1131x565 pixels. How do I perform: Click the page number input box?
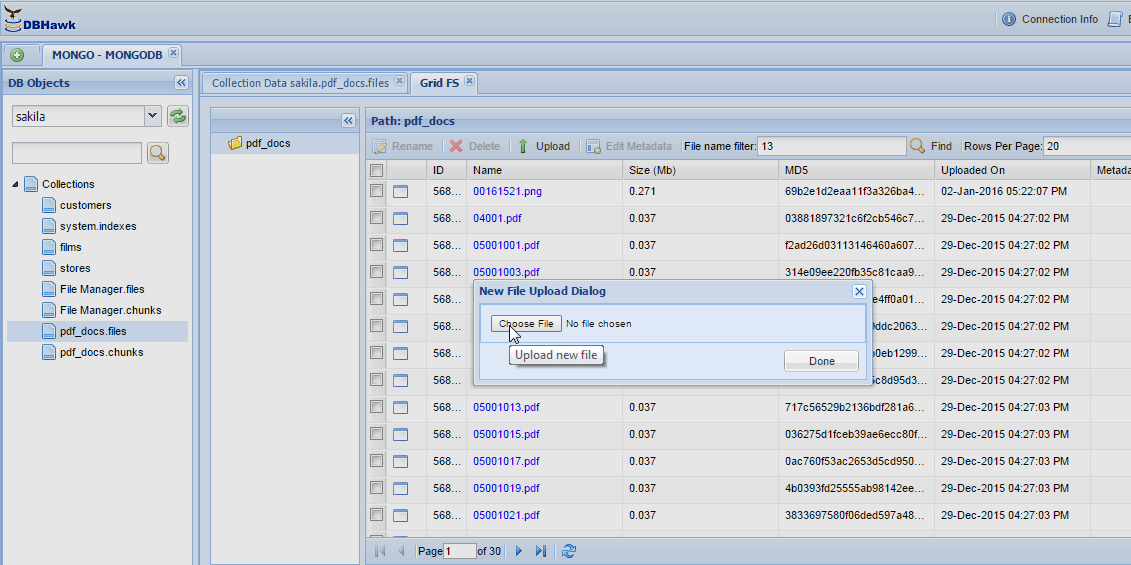tap(460, 551)
